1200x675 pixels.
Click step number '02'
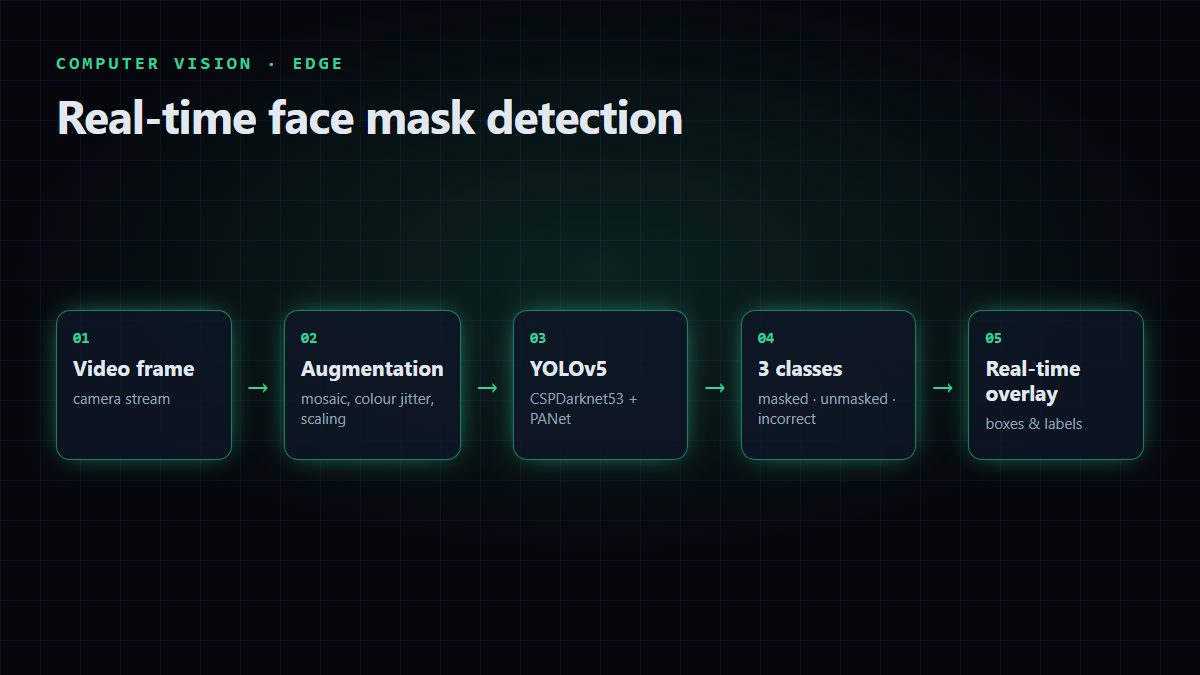click(309, 338)
